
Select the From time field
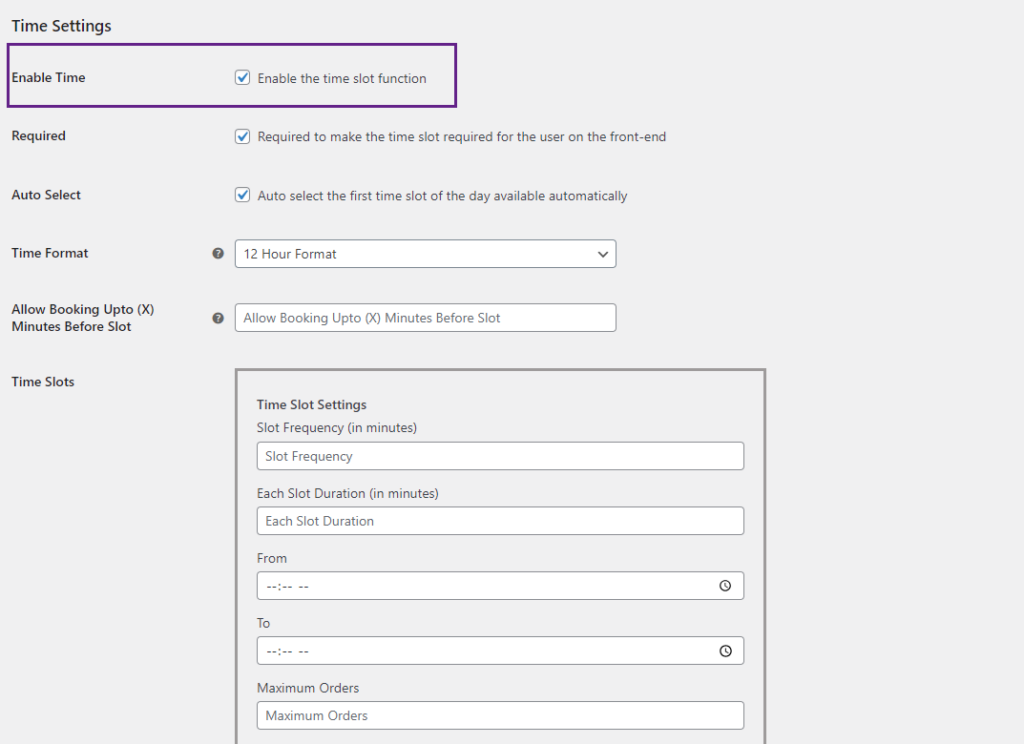pos(500,586)
